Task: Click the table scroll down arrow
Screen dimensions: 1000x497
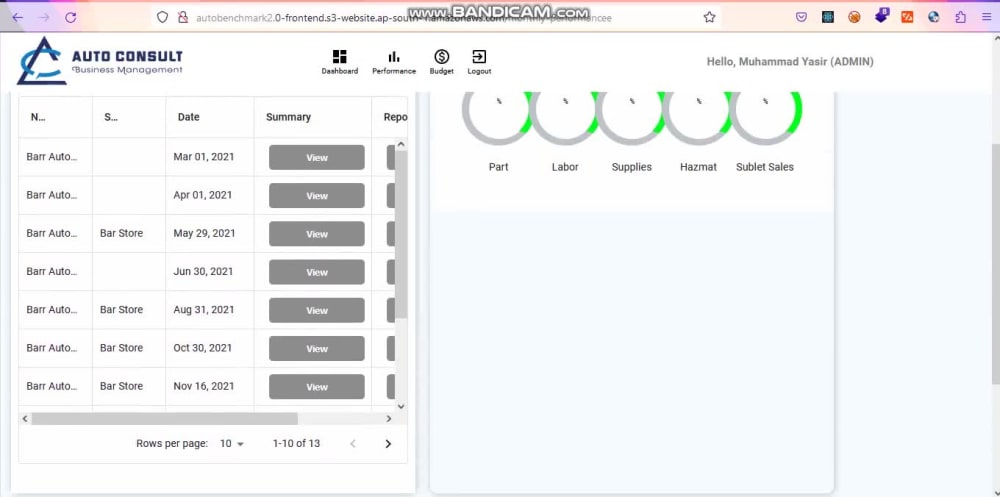Action: pos(401,406)
